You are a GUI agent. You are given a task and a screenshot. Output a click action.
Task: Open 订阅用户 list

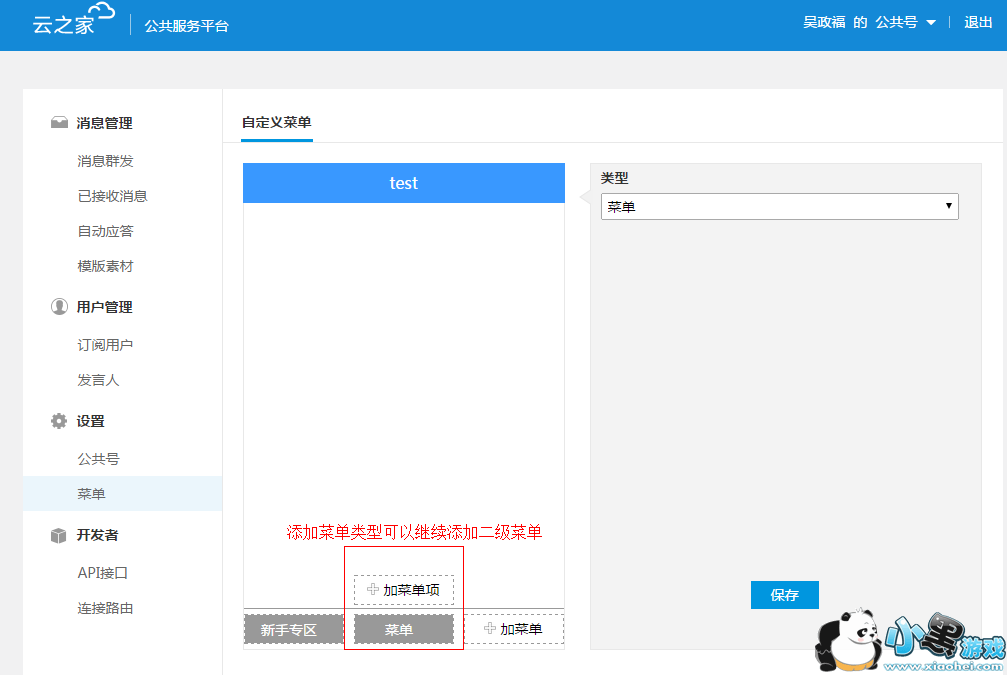[105, 345]
